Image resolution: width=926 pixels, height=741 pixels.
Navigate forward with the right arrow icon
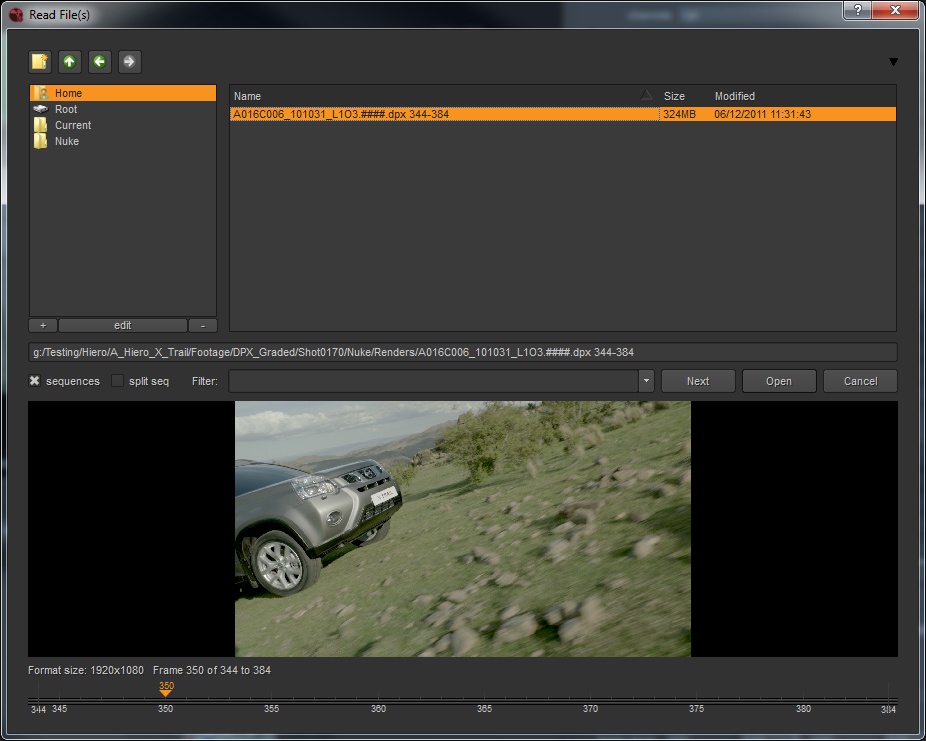[x=129, y=62]
